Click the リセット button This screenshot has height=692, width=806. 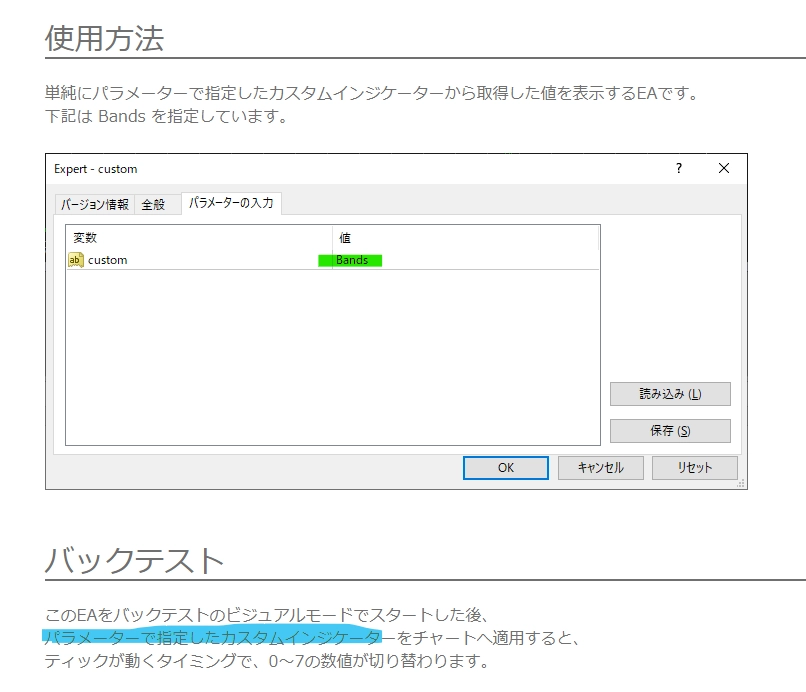pos(694,468)
